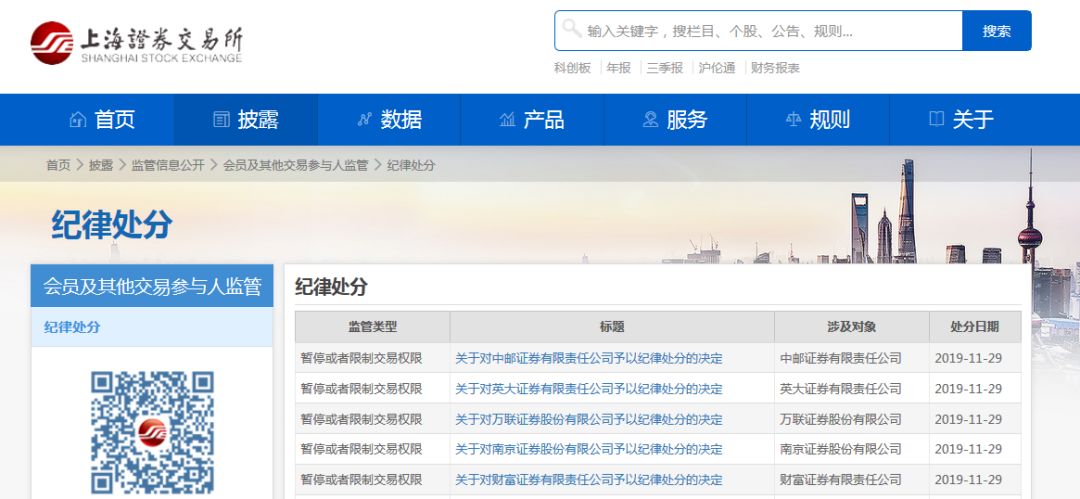The height and width of the screenshot is (499, 1080).
Task: Click the large 纪律处分 page title
Action: [x=112, y=225]
